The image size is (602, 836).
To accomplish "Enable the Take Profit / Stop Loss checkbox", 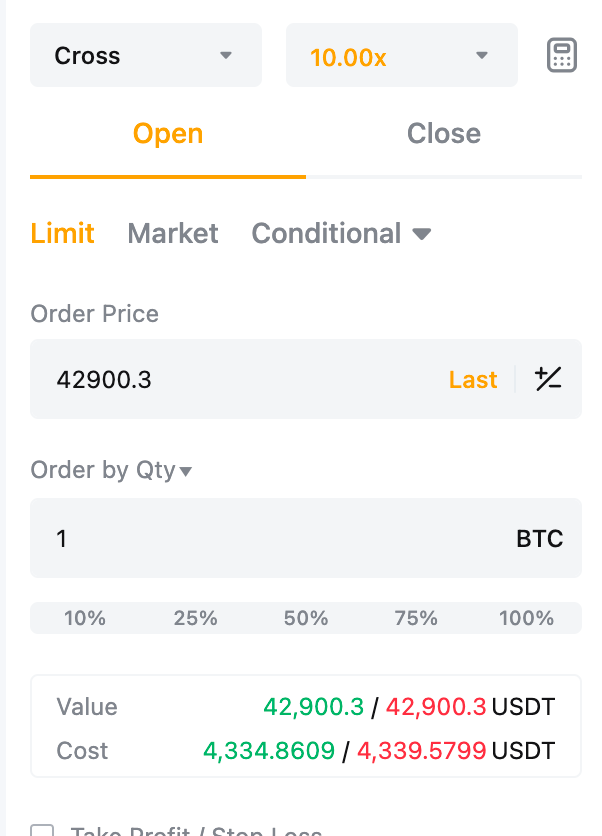I will coord(42,830).
